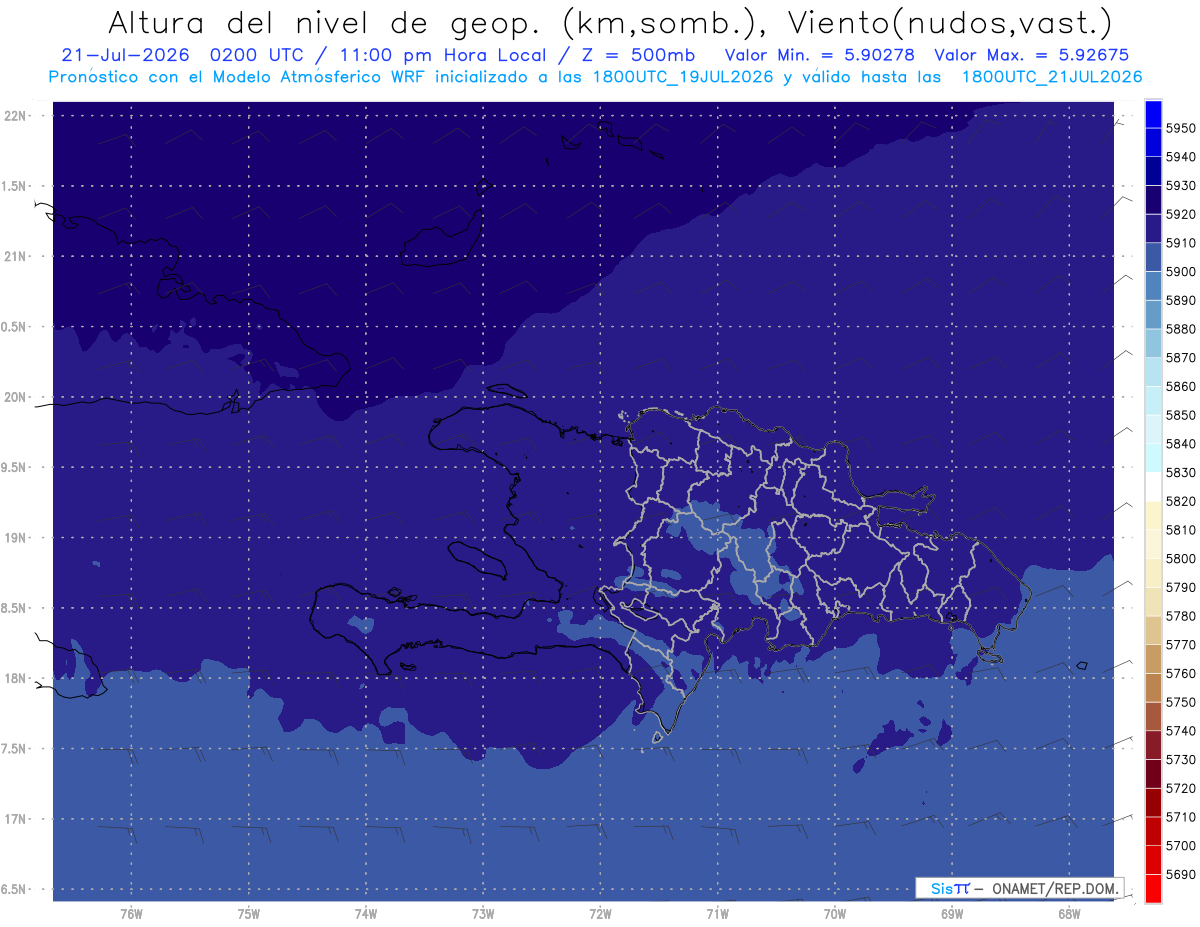Click the dark red swatch between 5730 and 5720

tap(1152, 774)
